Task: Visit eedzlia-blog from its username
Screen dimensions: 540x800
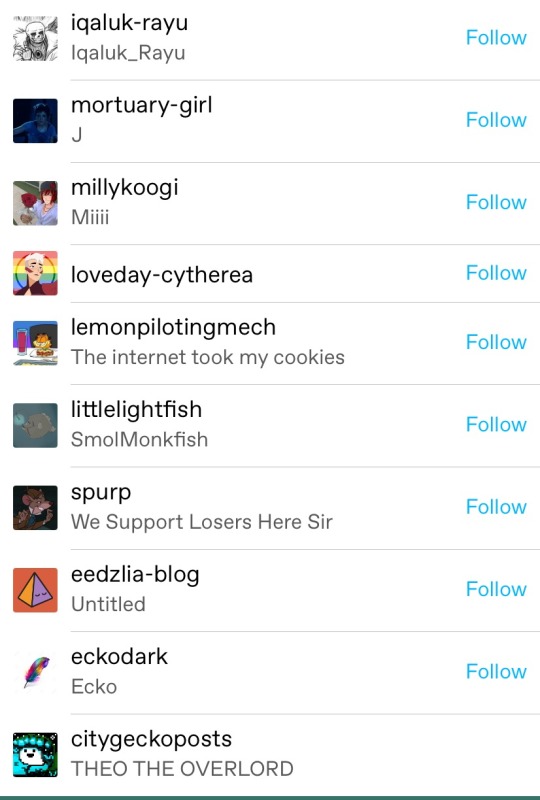Action: (x=135, y=575)
